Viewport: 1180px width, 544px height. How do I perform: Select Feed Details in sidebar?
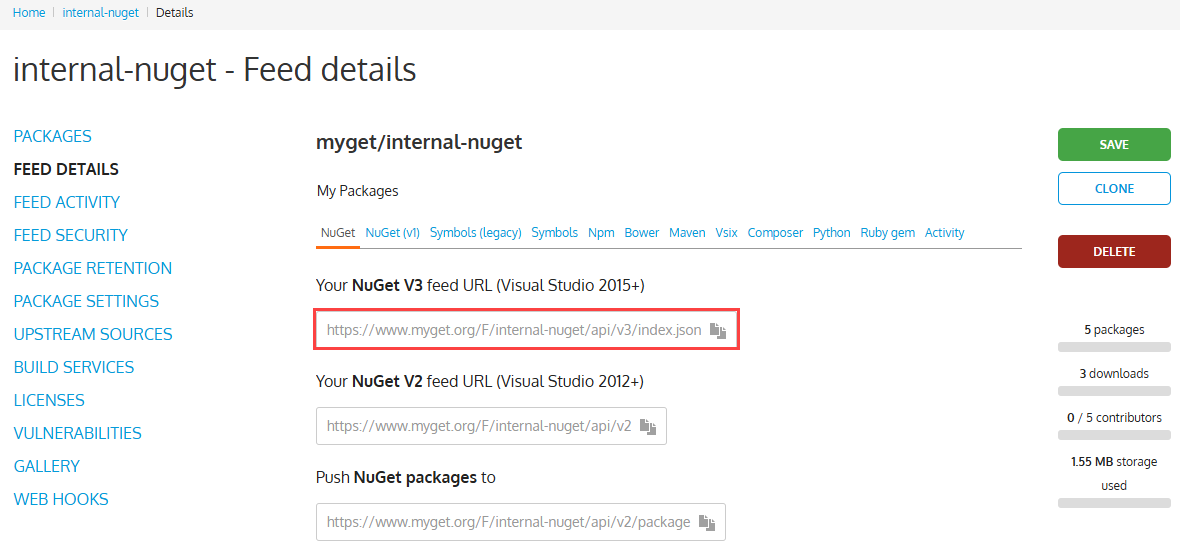pyautogui.click(x=66, y=169)
